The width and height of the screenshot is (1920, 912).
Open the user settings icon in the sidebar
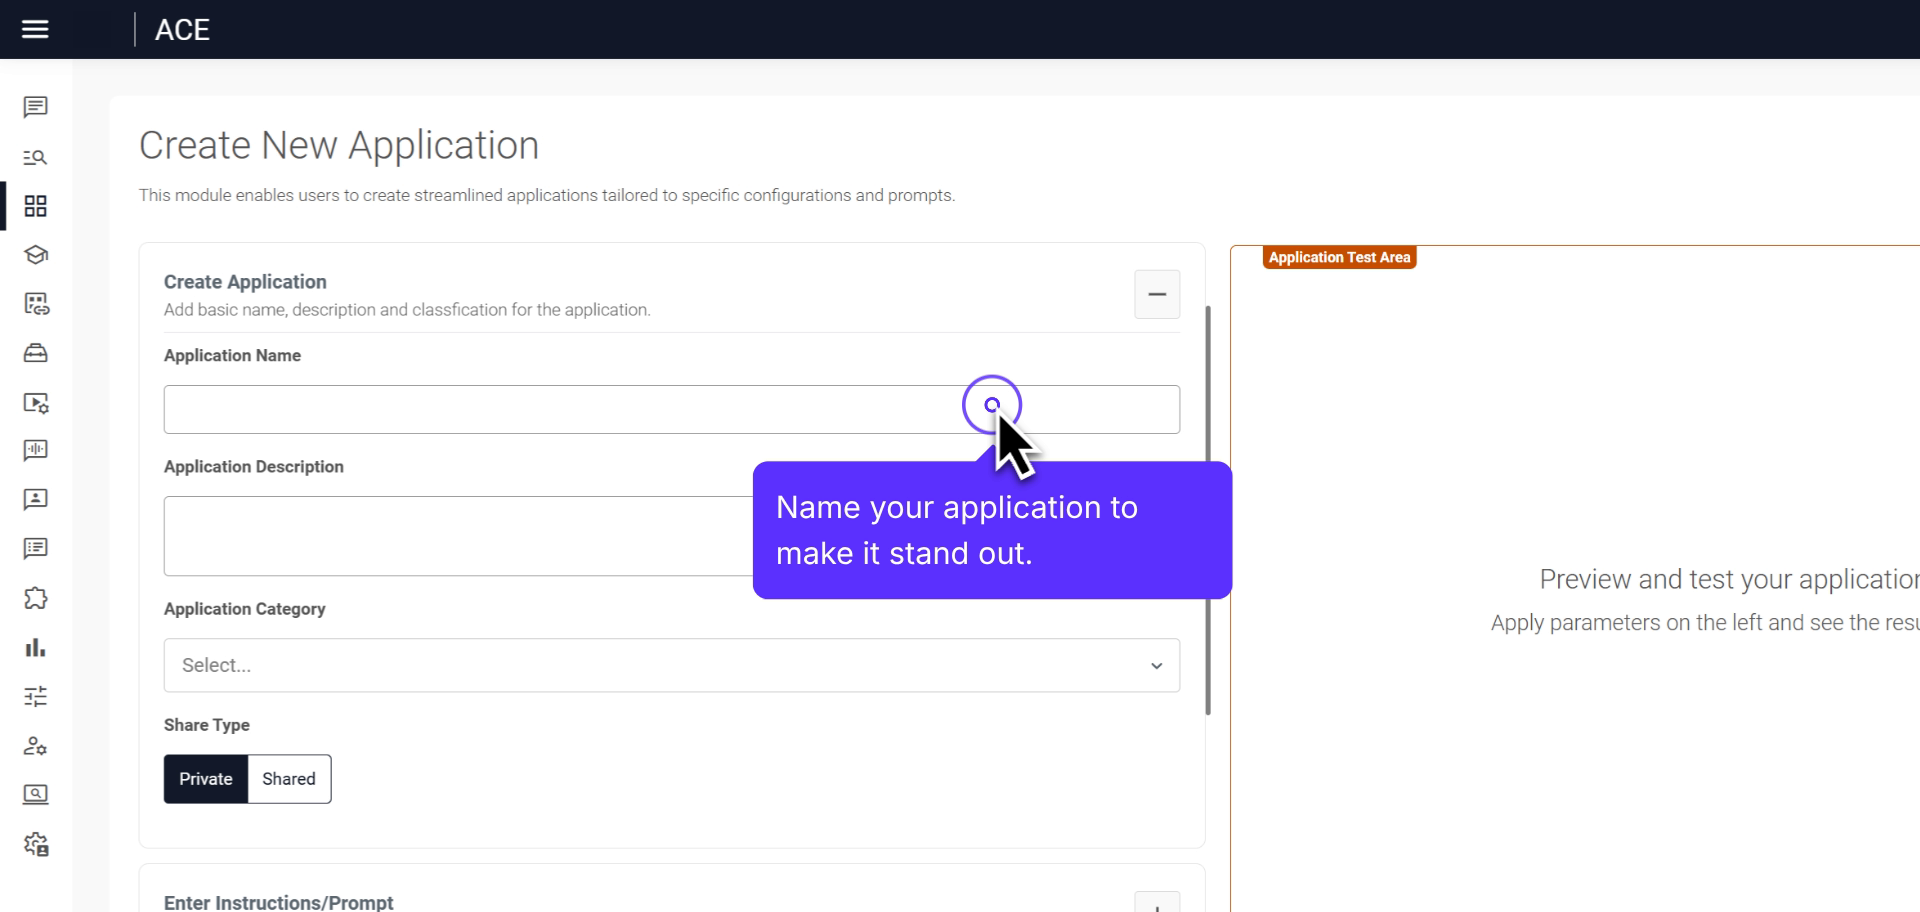pos(35,746)
